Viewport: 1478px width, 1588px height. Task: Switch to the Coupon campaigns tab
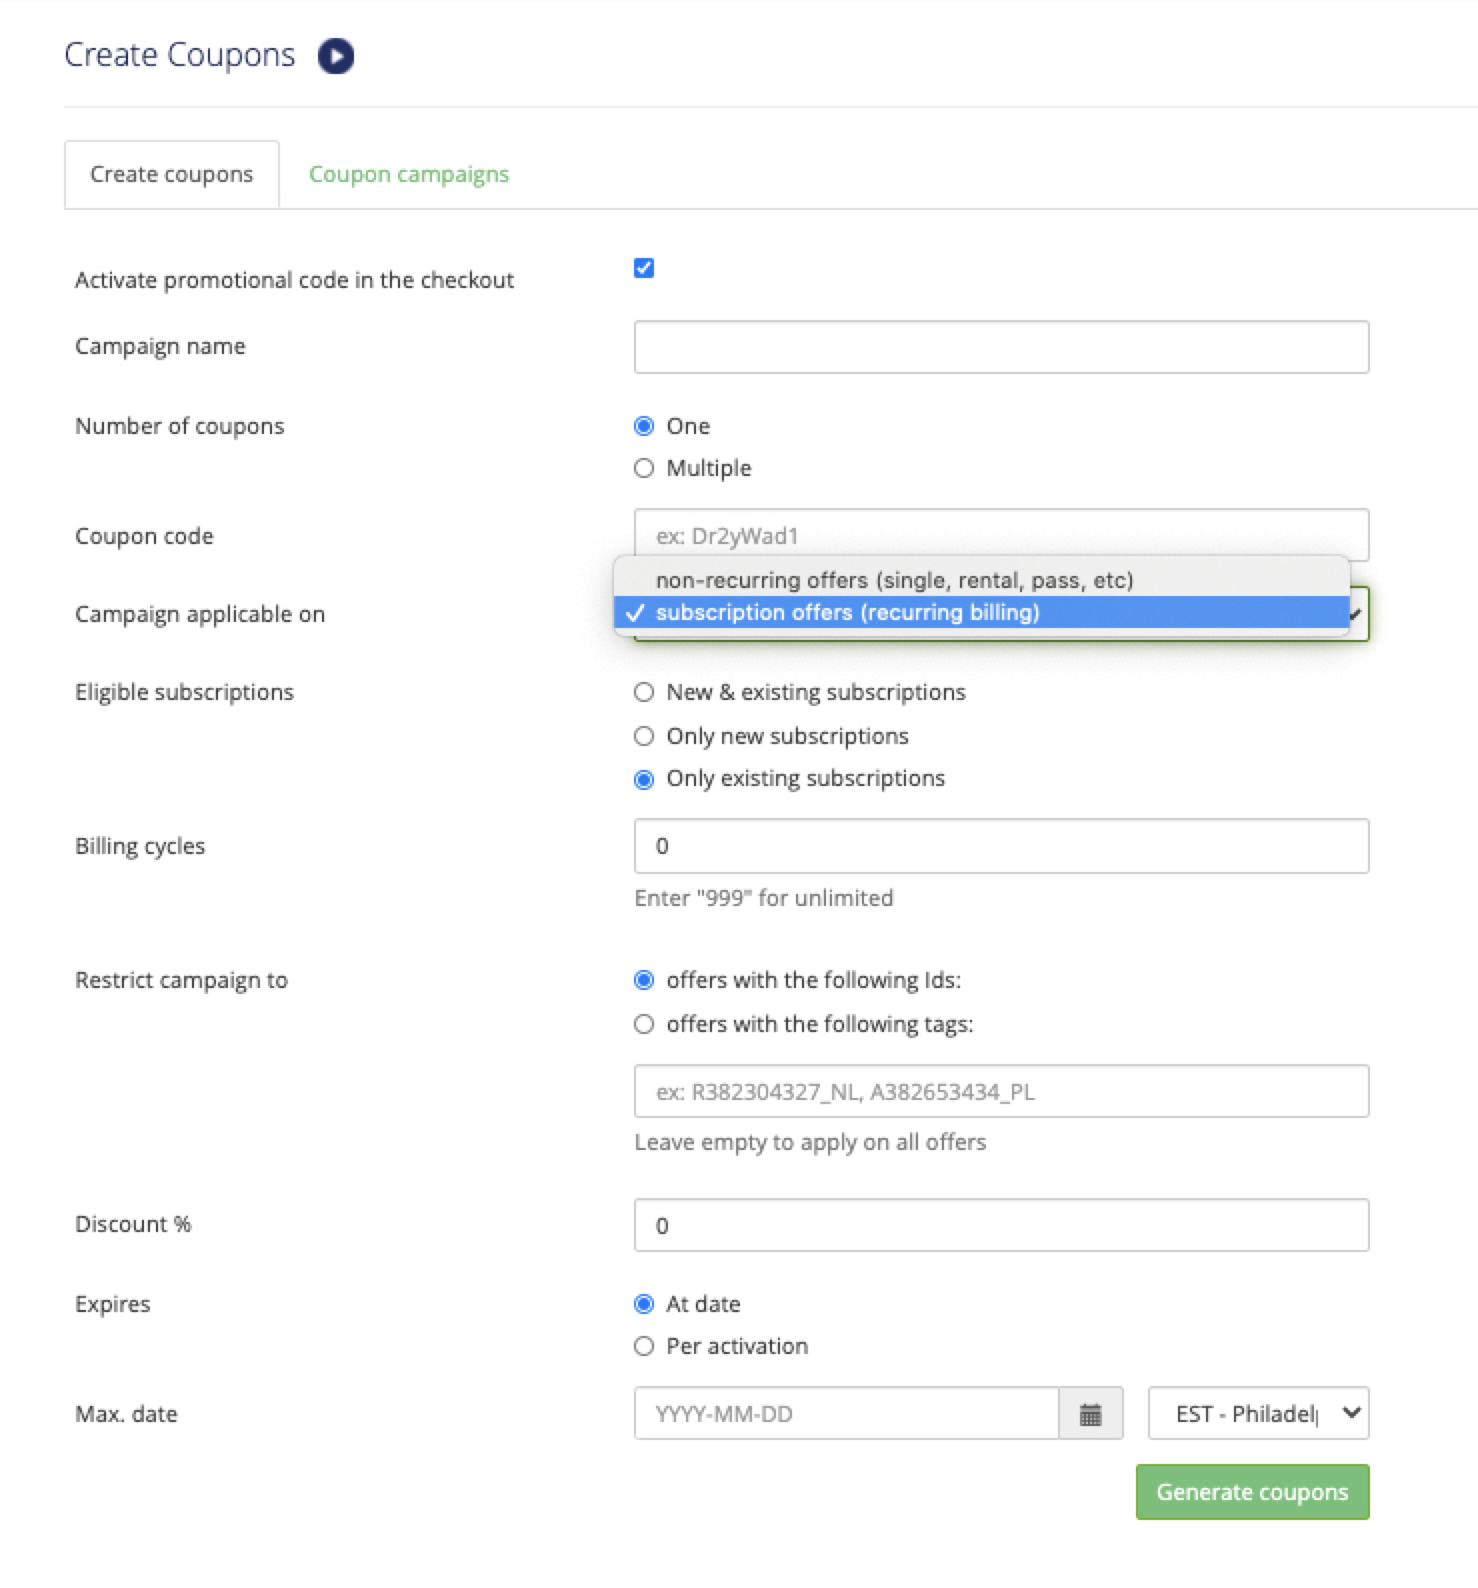click(x=408, y=174)
